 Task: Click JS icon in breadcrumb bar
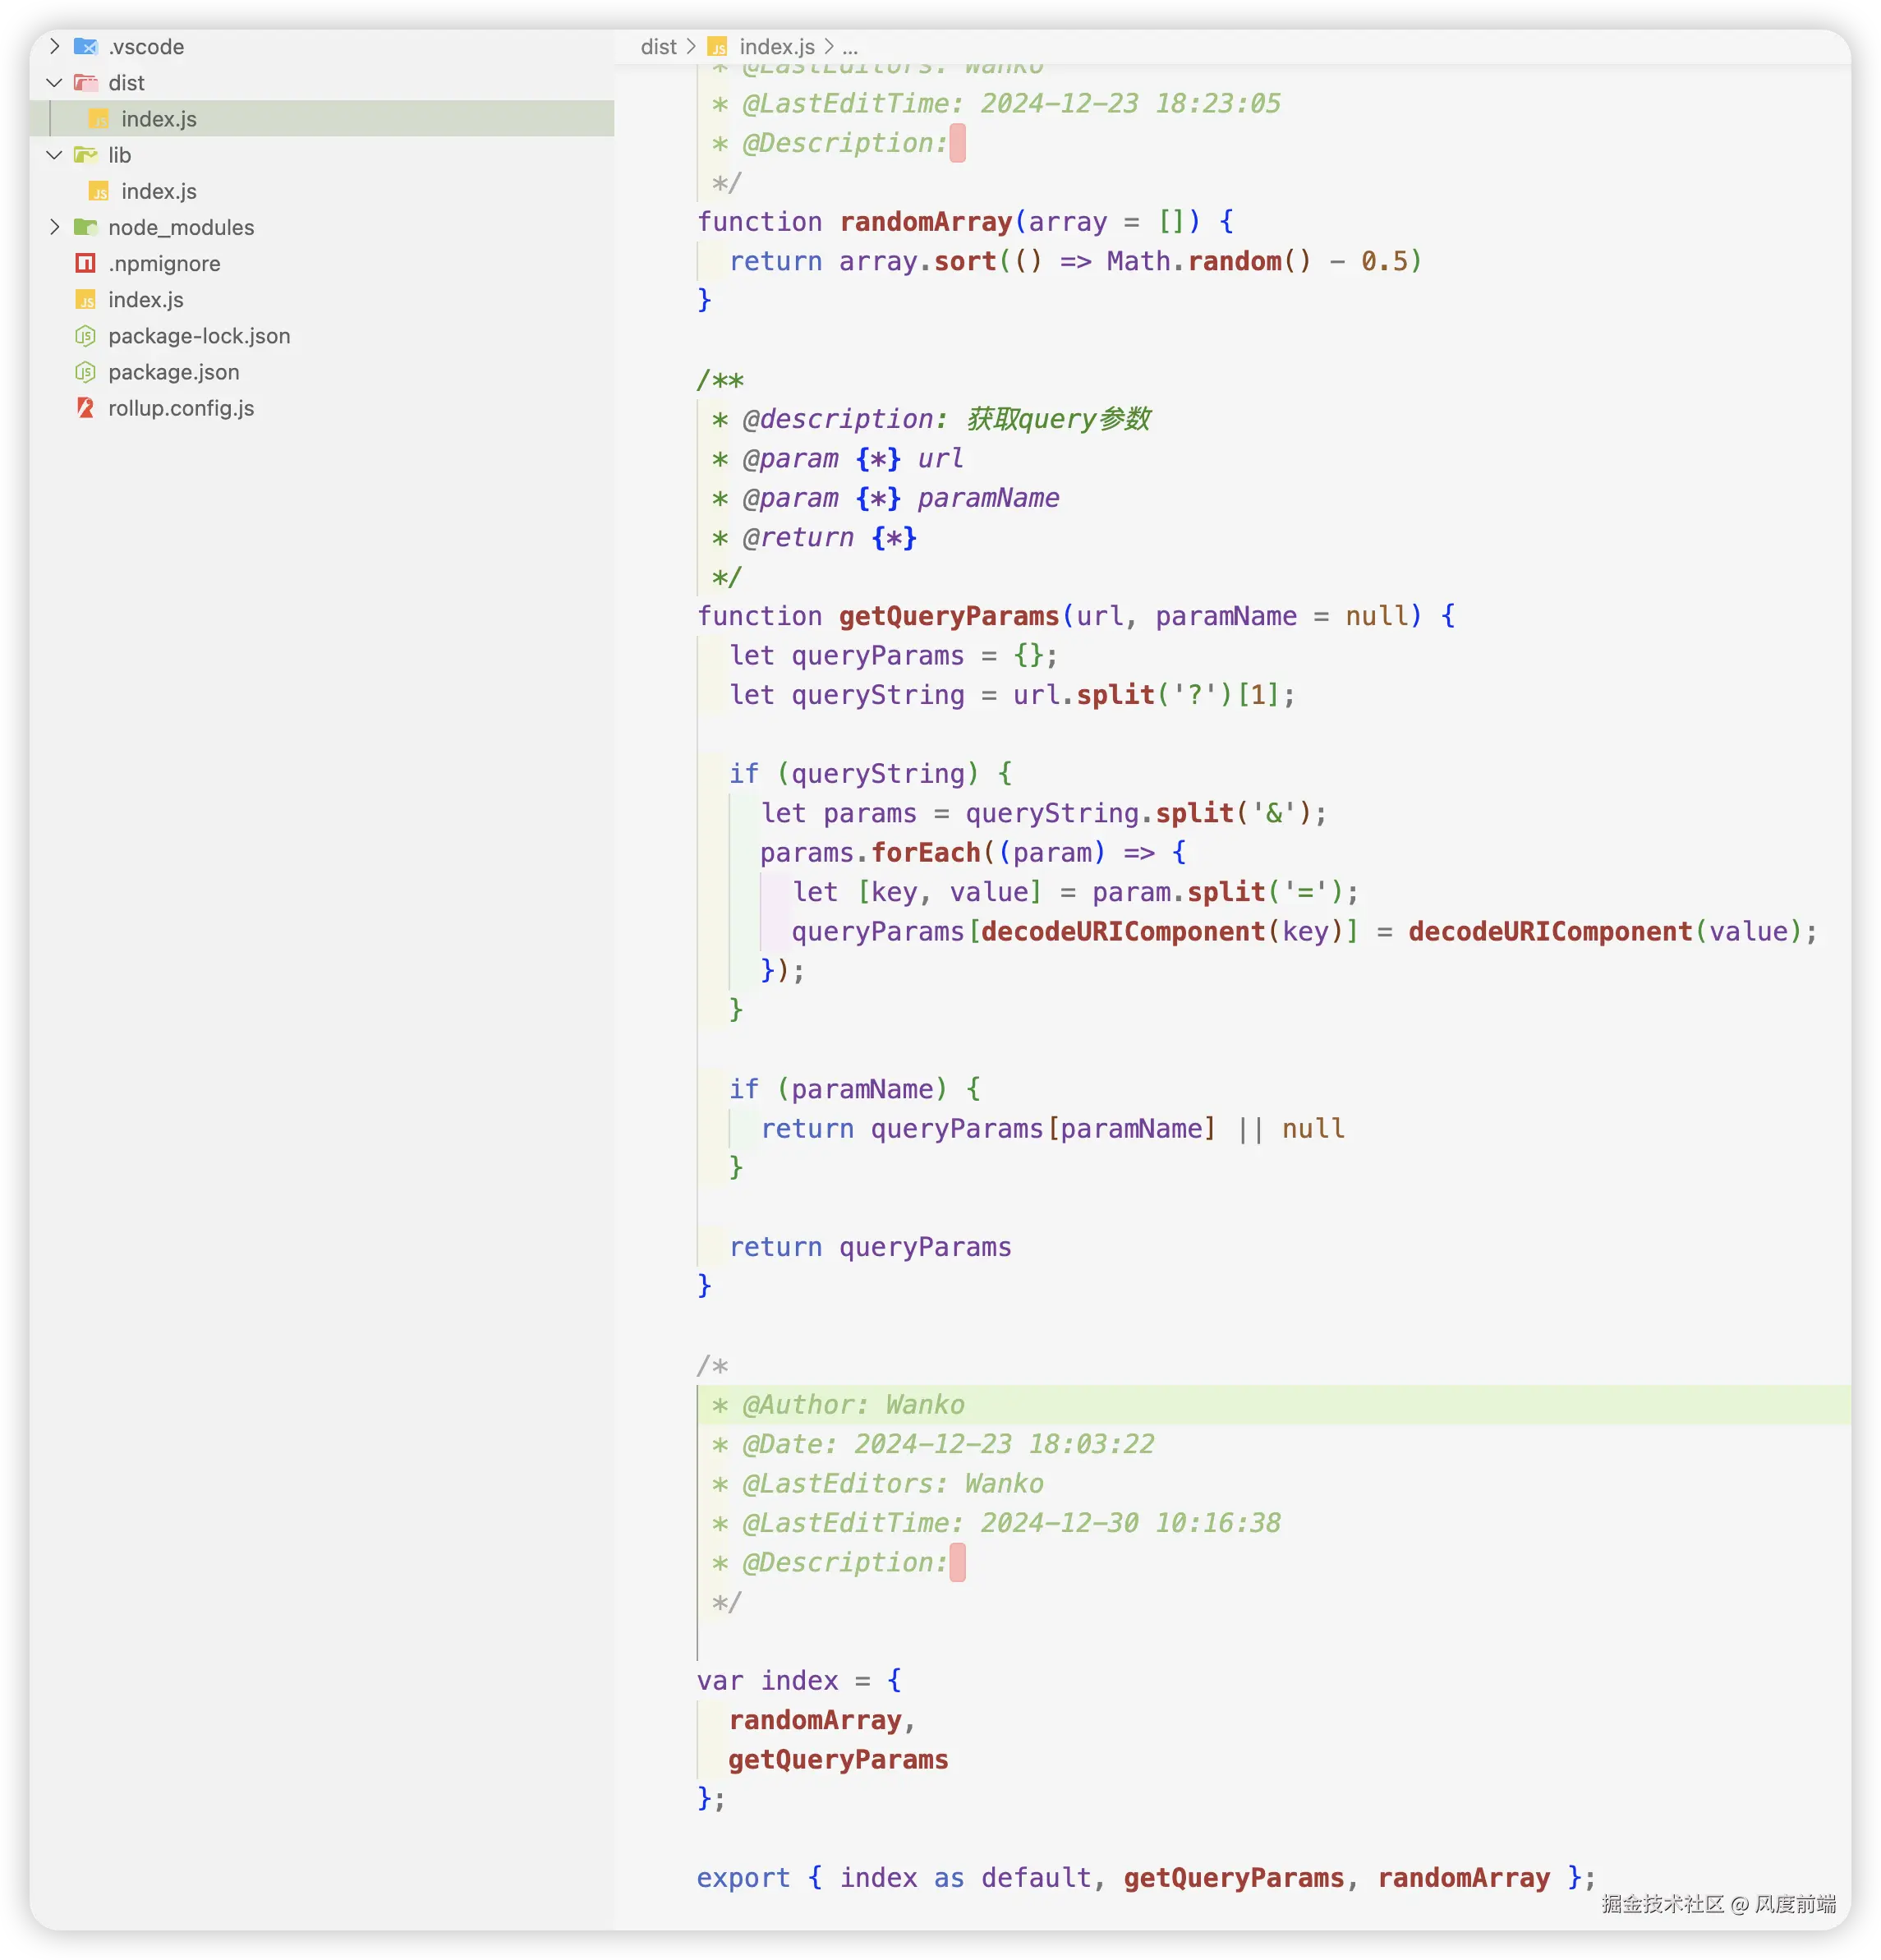tap(717, 47)
